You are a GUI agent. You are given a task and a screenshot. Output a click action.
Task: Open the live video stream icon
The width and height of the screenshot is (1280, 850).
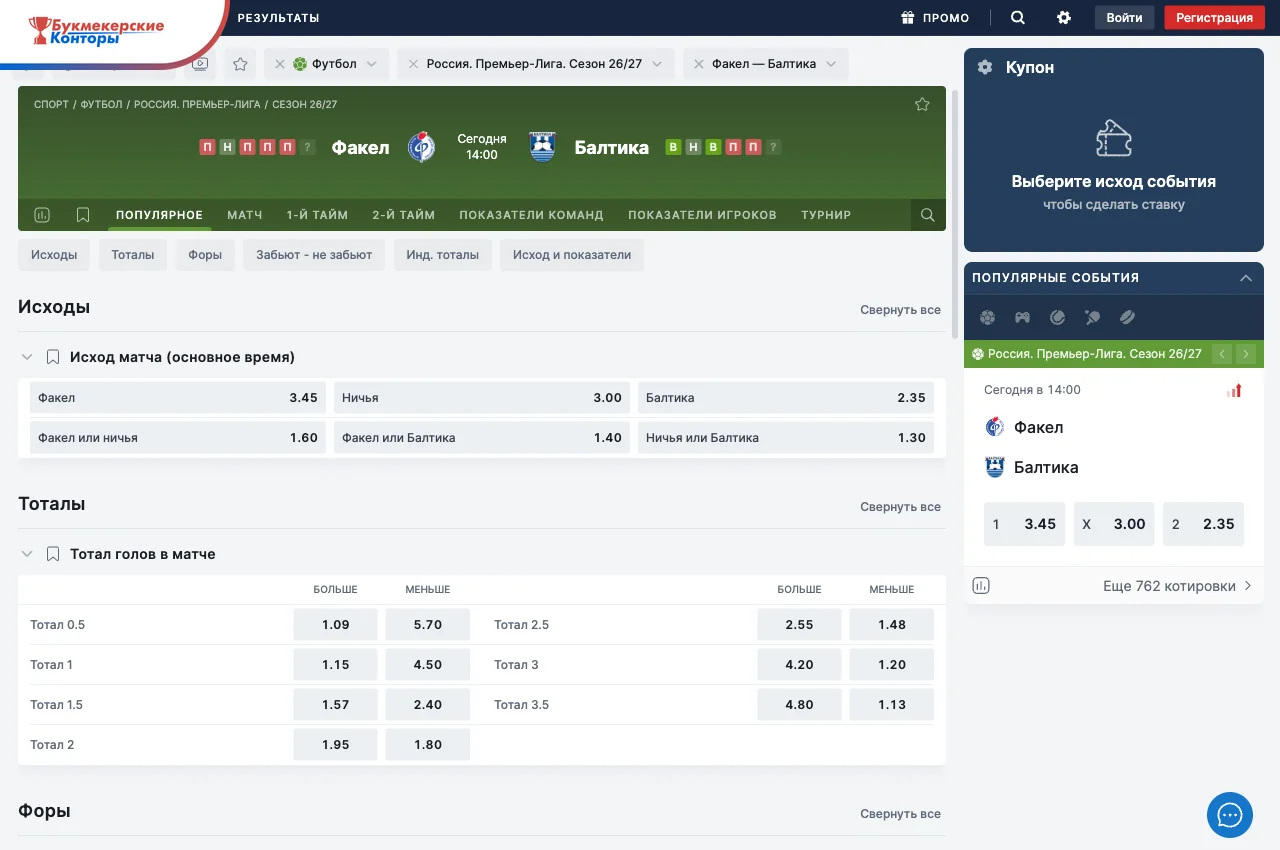tap(200, 64)
